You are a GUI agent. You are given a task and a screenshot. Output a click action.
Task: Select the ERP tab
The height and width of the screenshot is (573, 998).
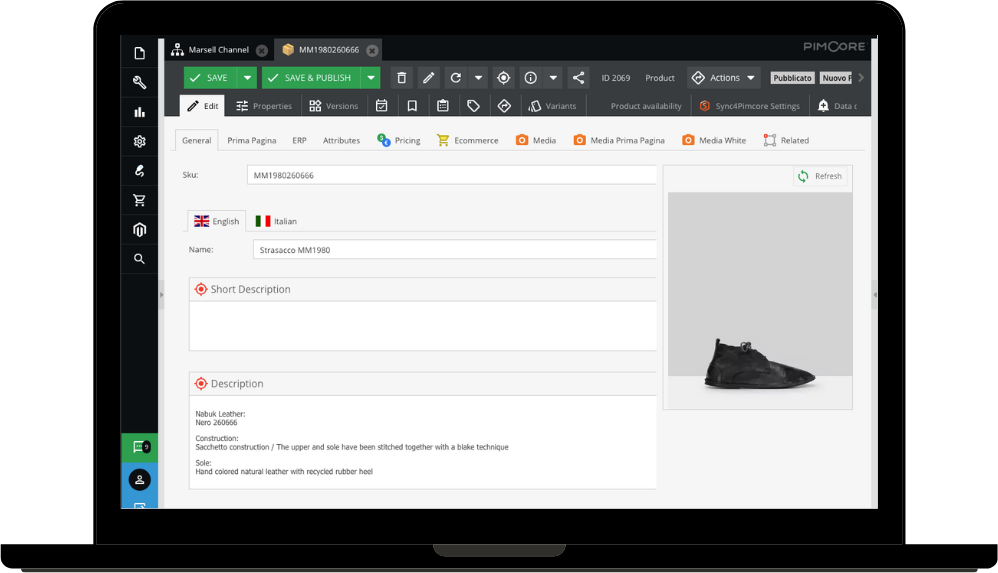point(299,140)
